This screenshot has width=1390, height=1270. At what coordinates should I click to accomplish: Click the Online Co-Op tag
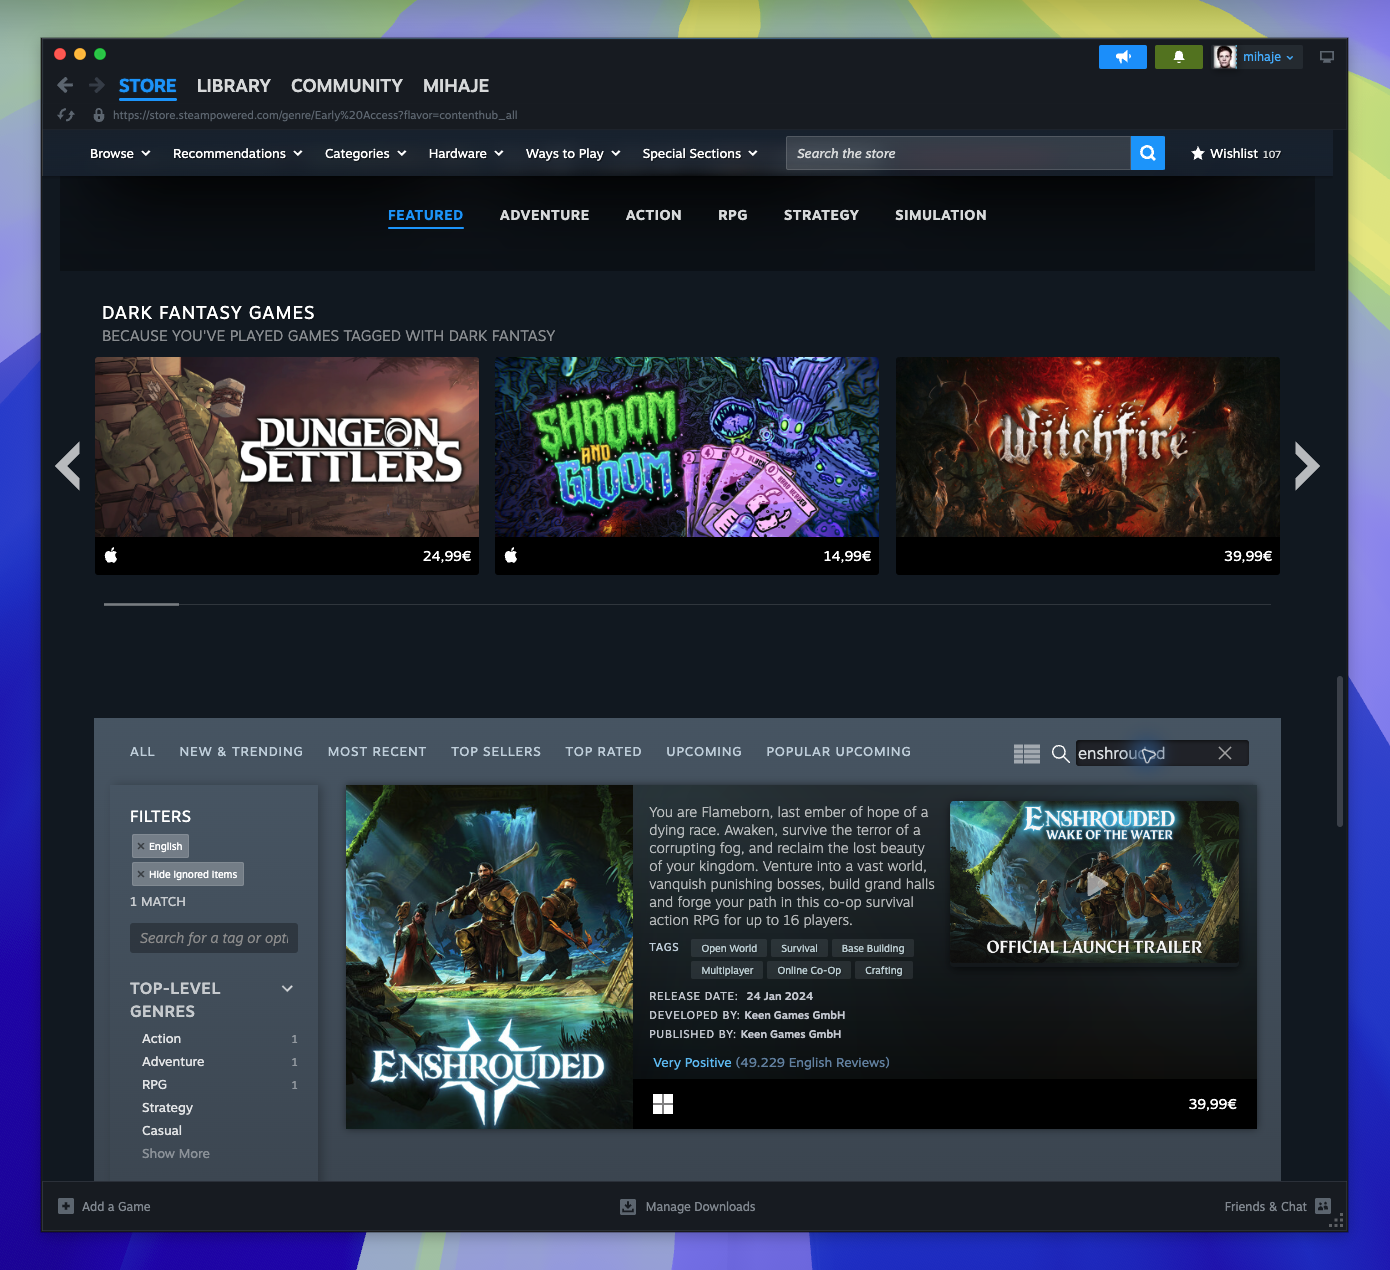coord(809,970)
